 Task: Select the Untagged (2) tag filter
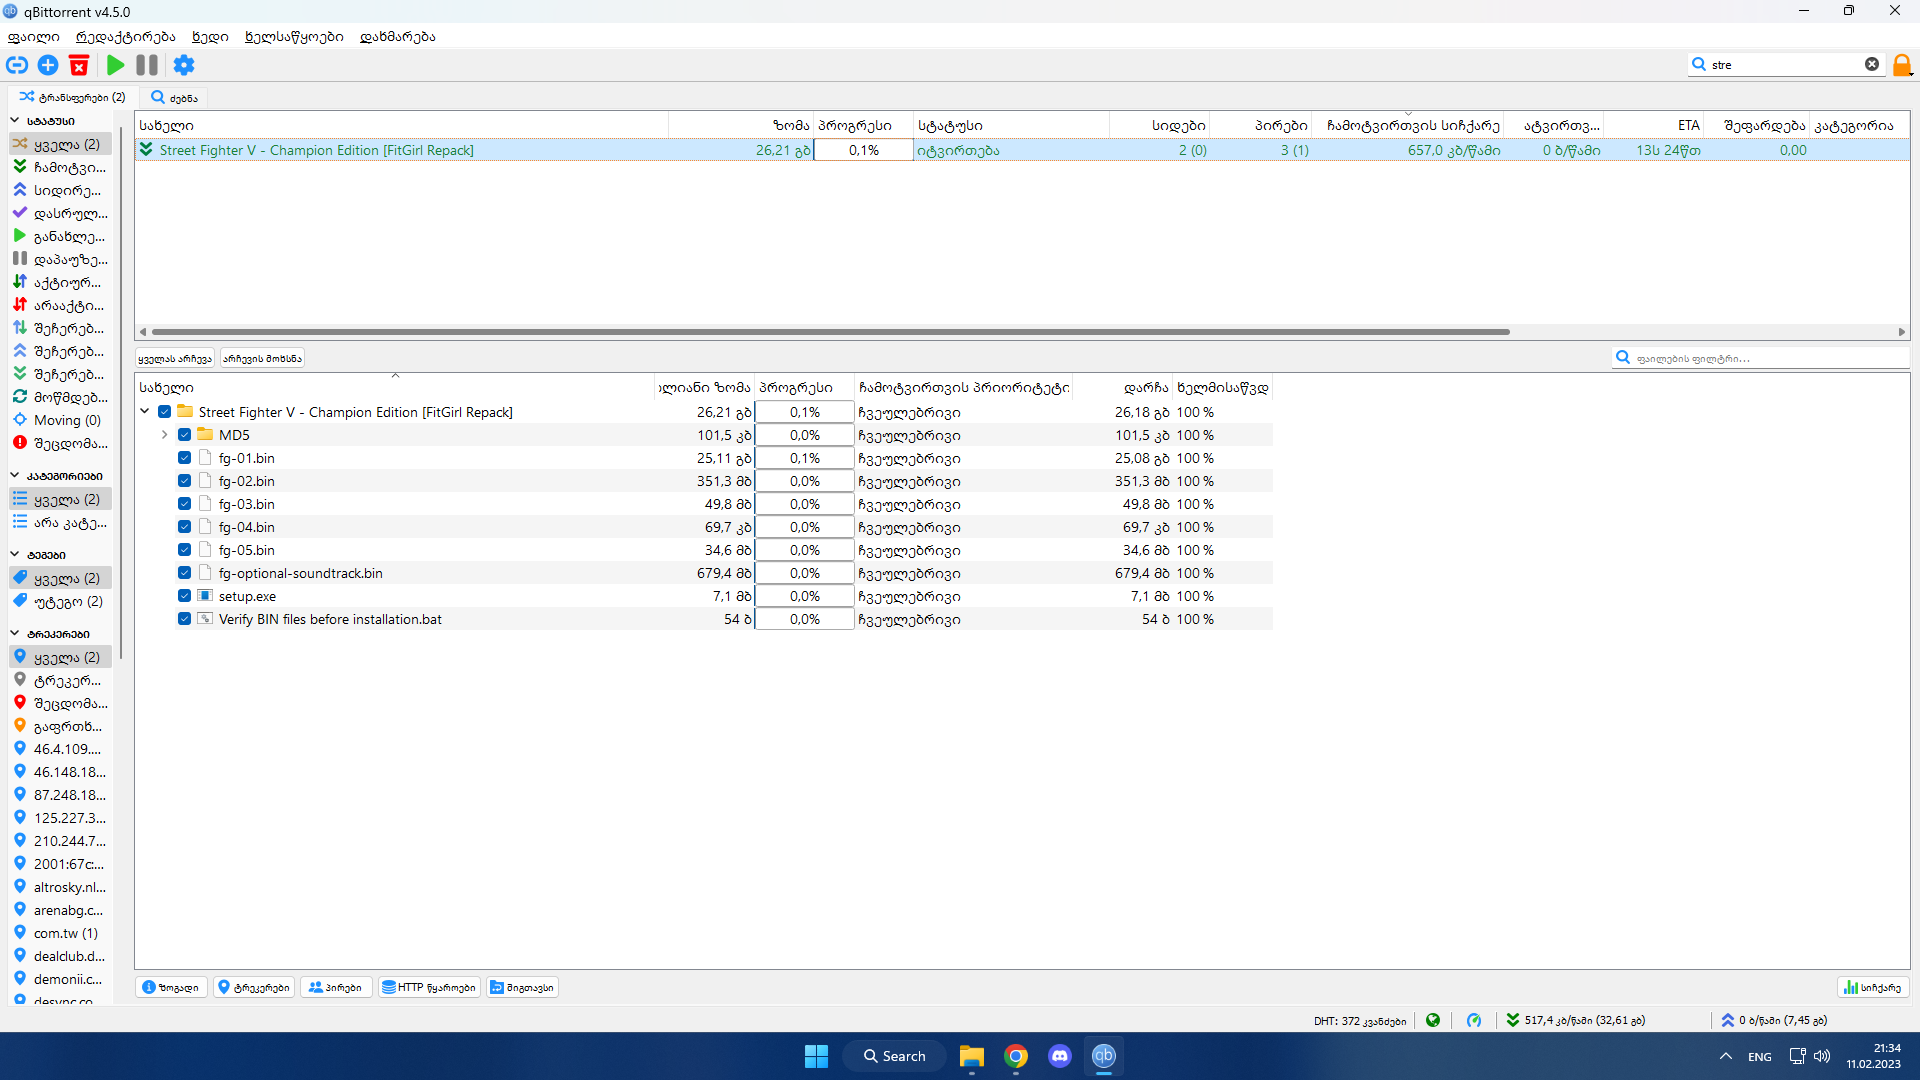(60, 601)
